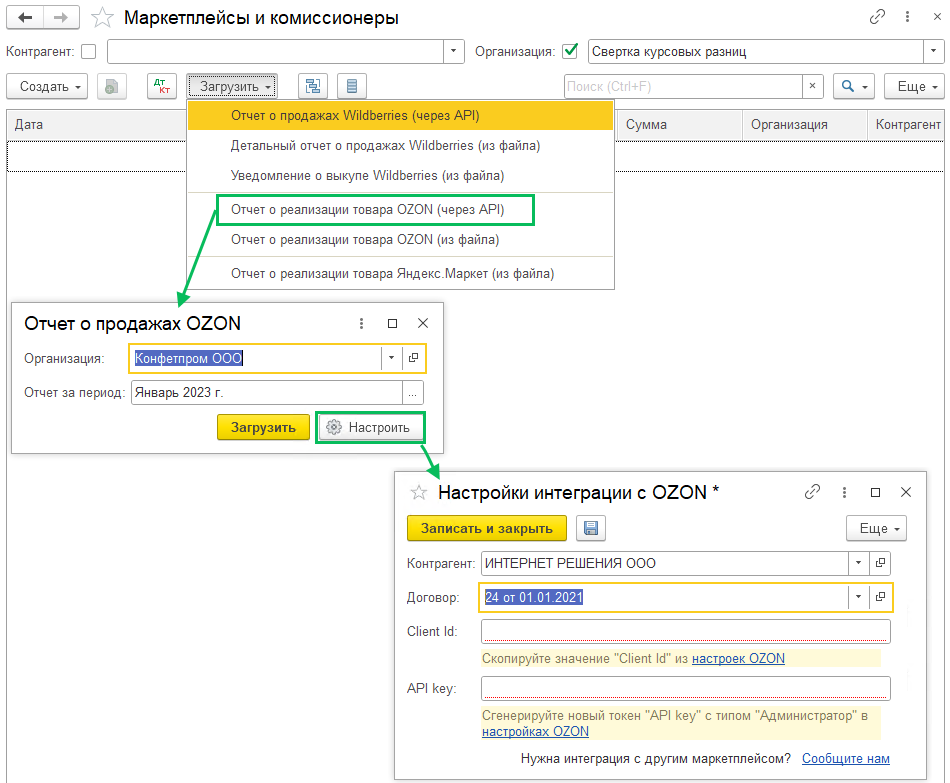The width and height of the screenshot is (950, 783).
Task: Click into the Client Id field
Action: click(685, 631)
